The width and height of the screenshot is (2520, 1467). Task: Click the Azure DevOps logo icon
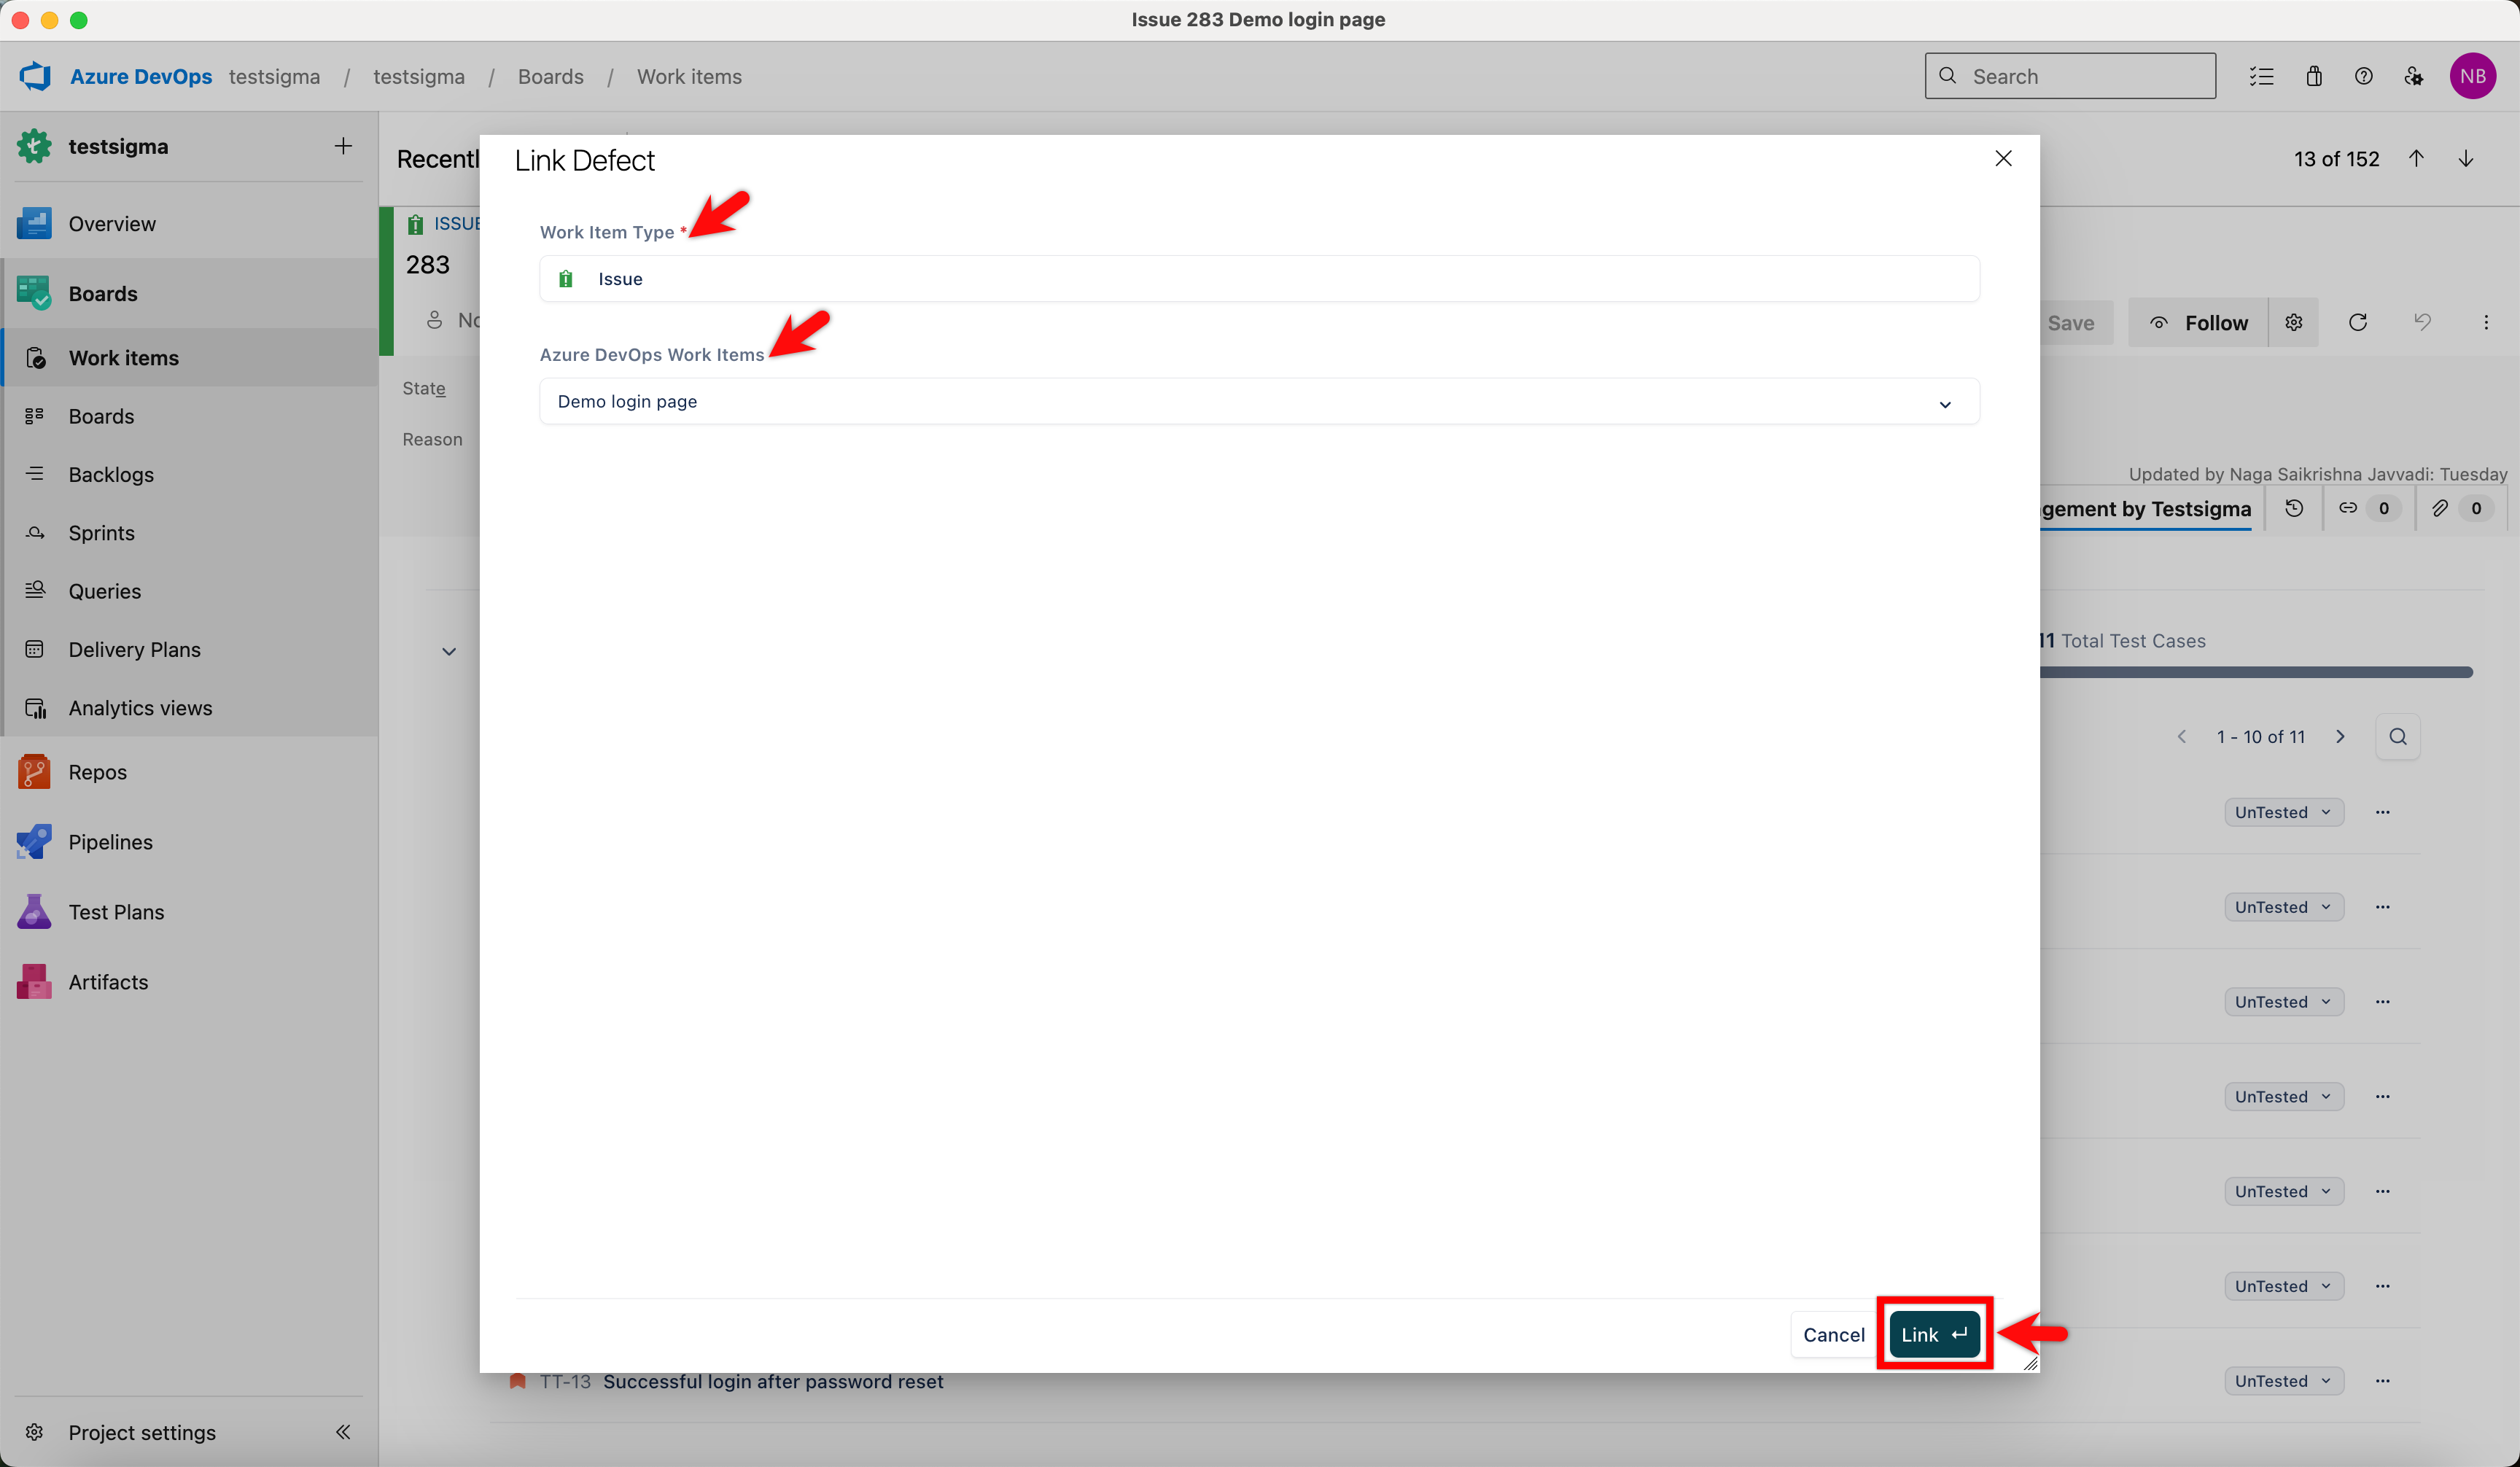pos(35,76)
